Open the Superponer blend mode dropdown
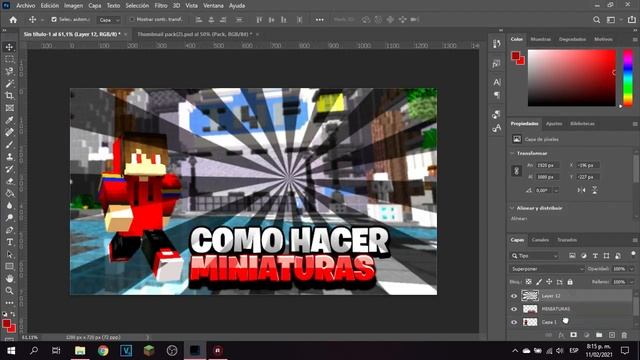This screenshot has height=360, width=640. click(x=547, y=269)
